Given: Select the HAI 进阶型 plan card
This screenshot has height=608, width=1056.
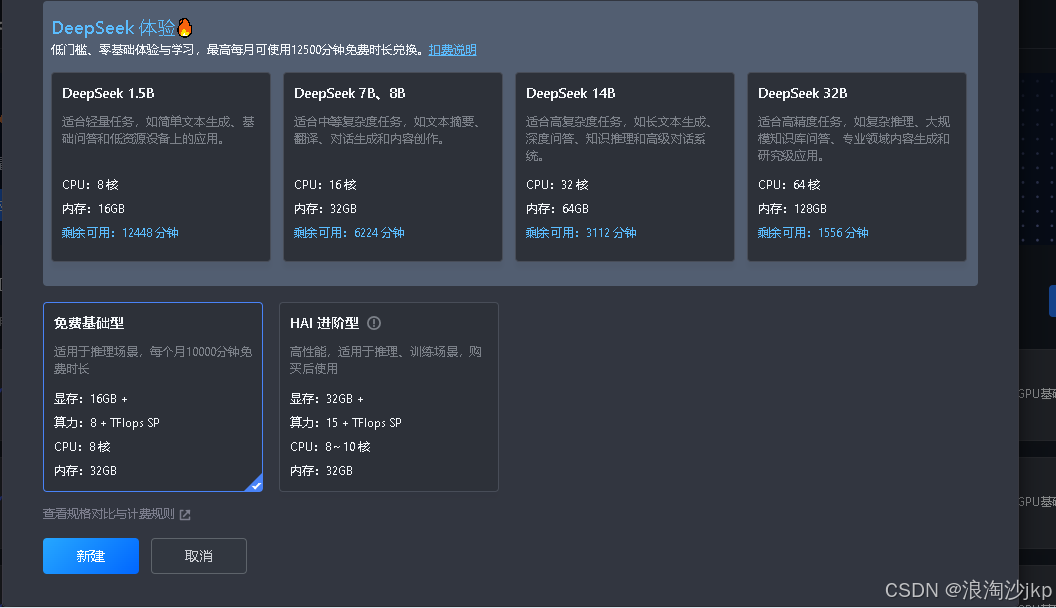Looking at the screenshot, I should click(389, 397).
